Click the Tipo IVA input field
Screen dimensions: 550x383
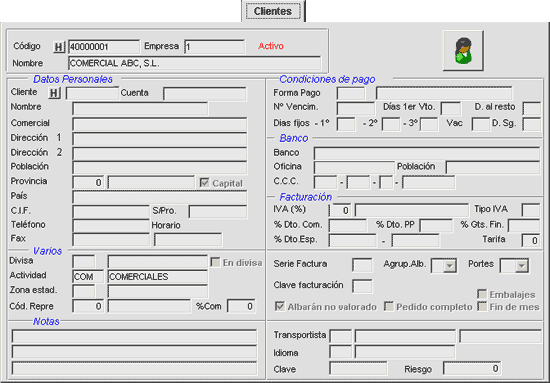click(x=530, y=210)
